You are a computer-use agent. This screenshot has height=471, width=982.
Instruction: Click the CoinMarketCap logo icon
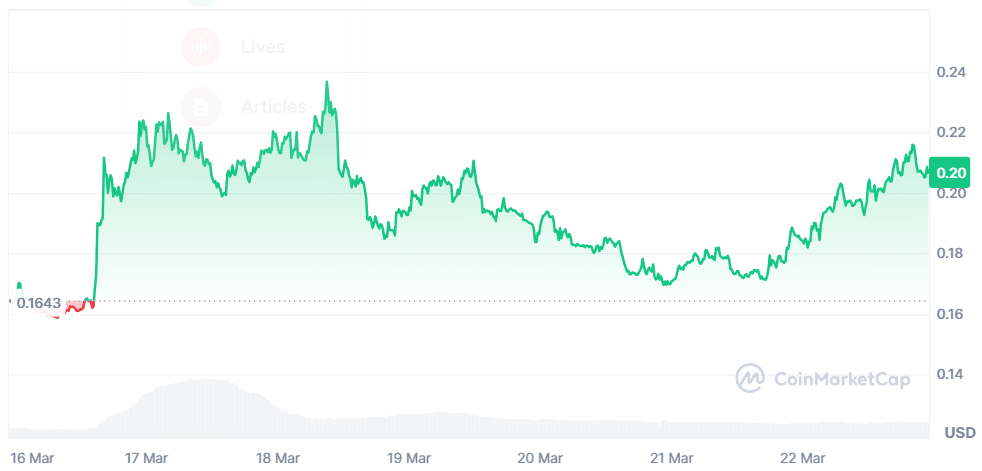(x=750, y=377)
